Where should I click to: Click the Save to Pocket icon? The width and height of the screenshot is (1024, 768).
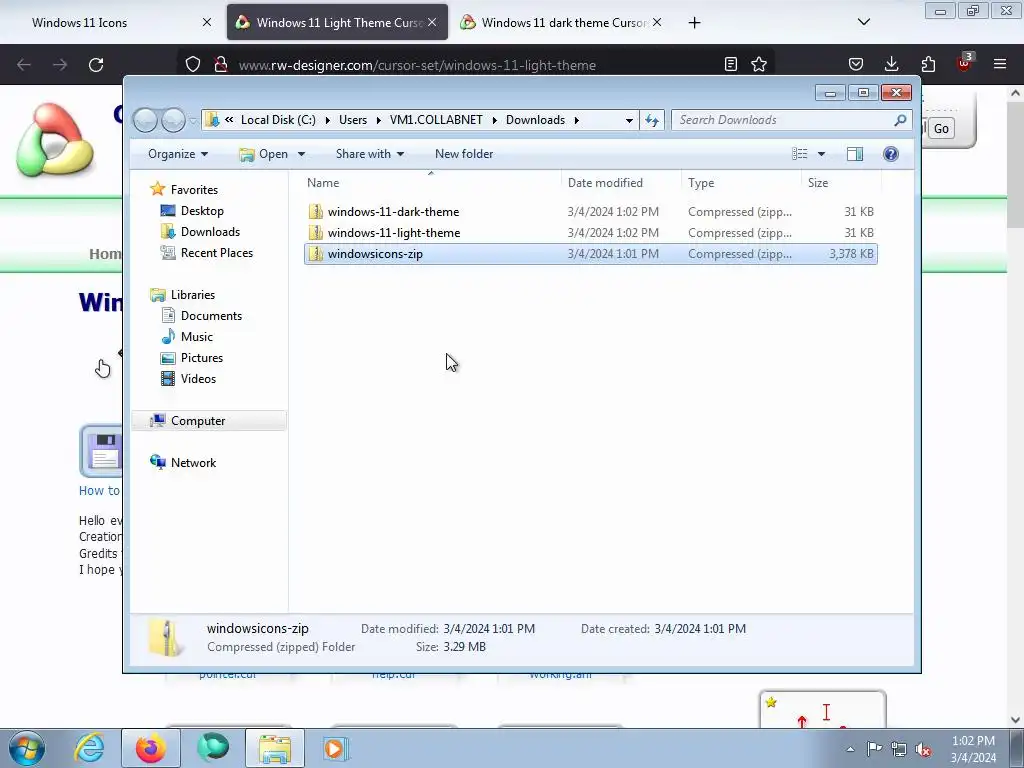[856, 64]
